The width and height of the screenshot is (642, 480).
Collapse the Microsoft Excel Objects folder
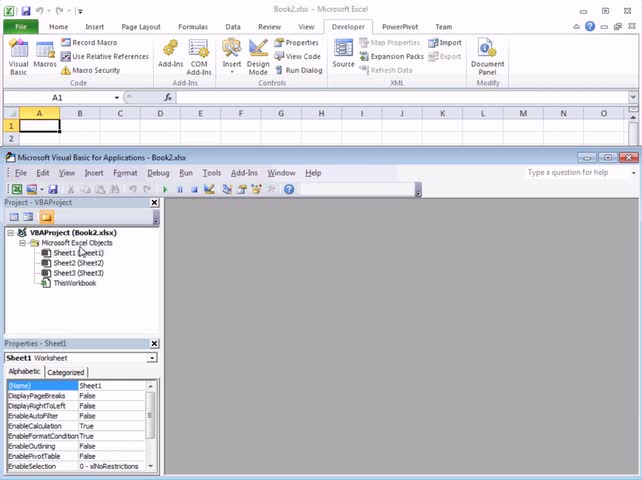23,243
